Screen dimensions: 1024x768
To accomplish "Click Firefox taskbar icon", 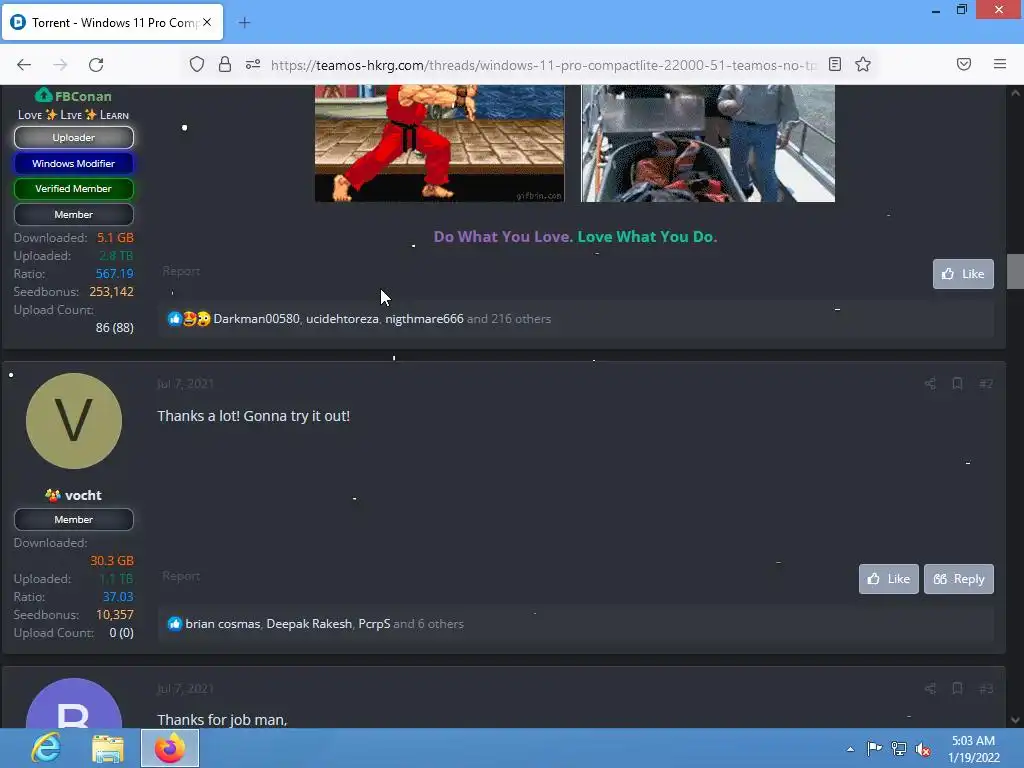I will 170,748.
